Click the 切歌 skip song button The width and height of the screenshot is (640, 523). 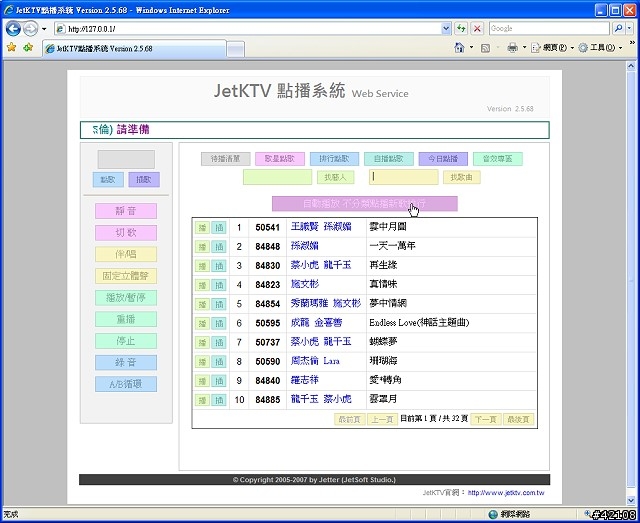[126, 233]
